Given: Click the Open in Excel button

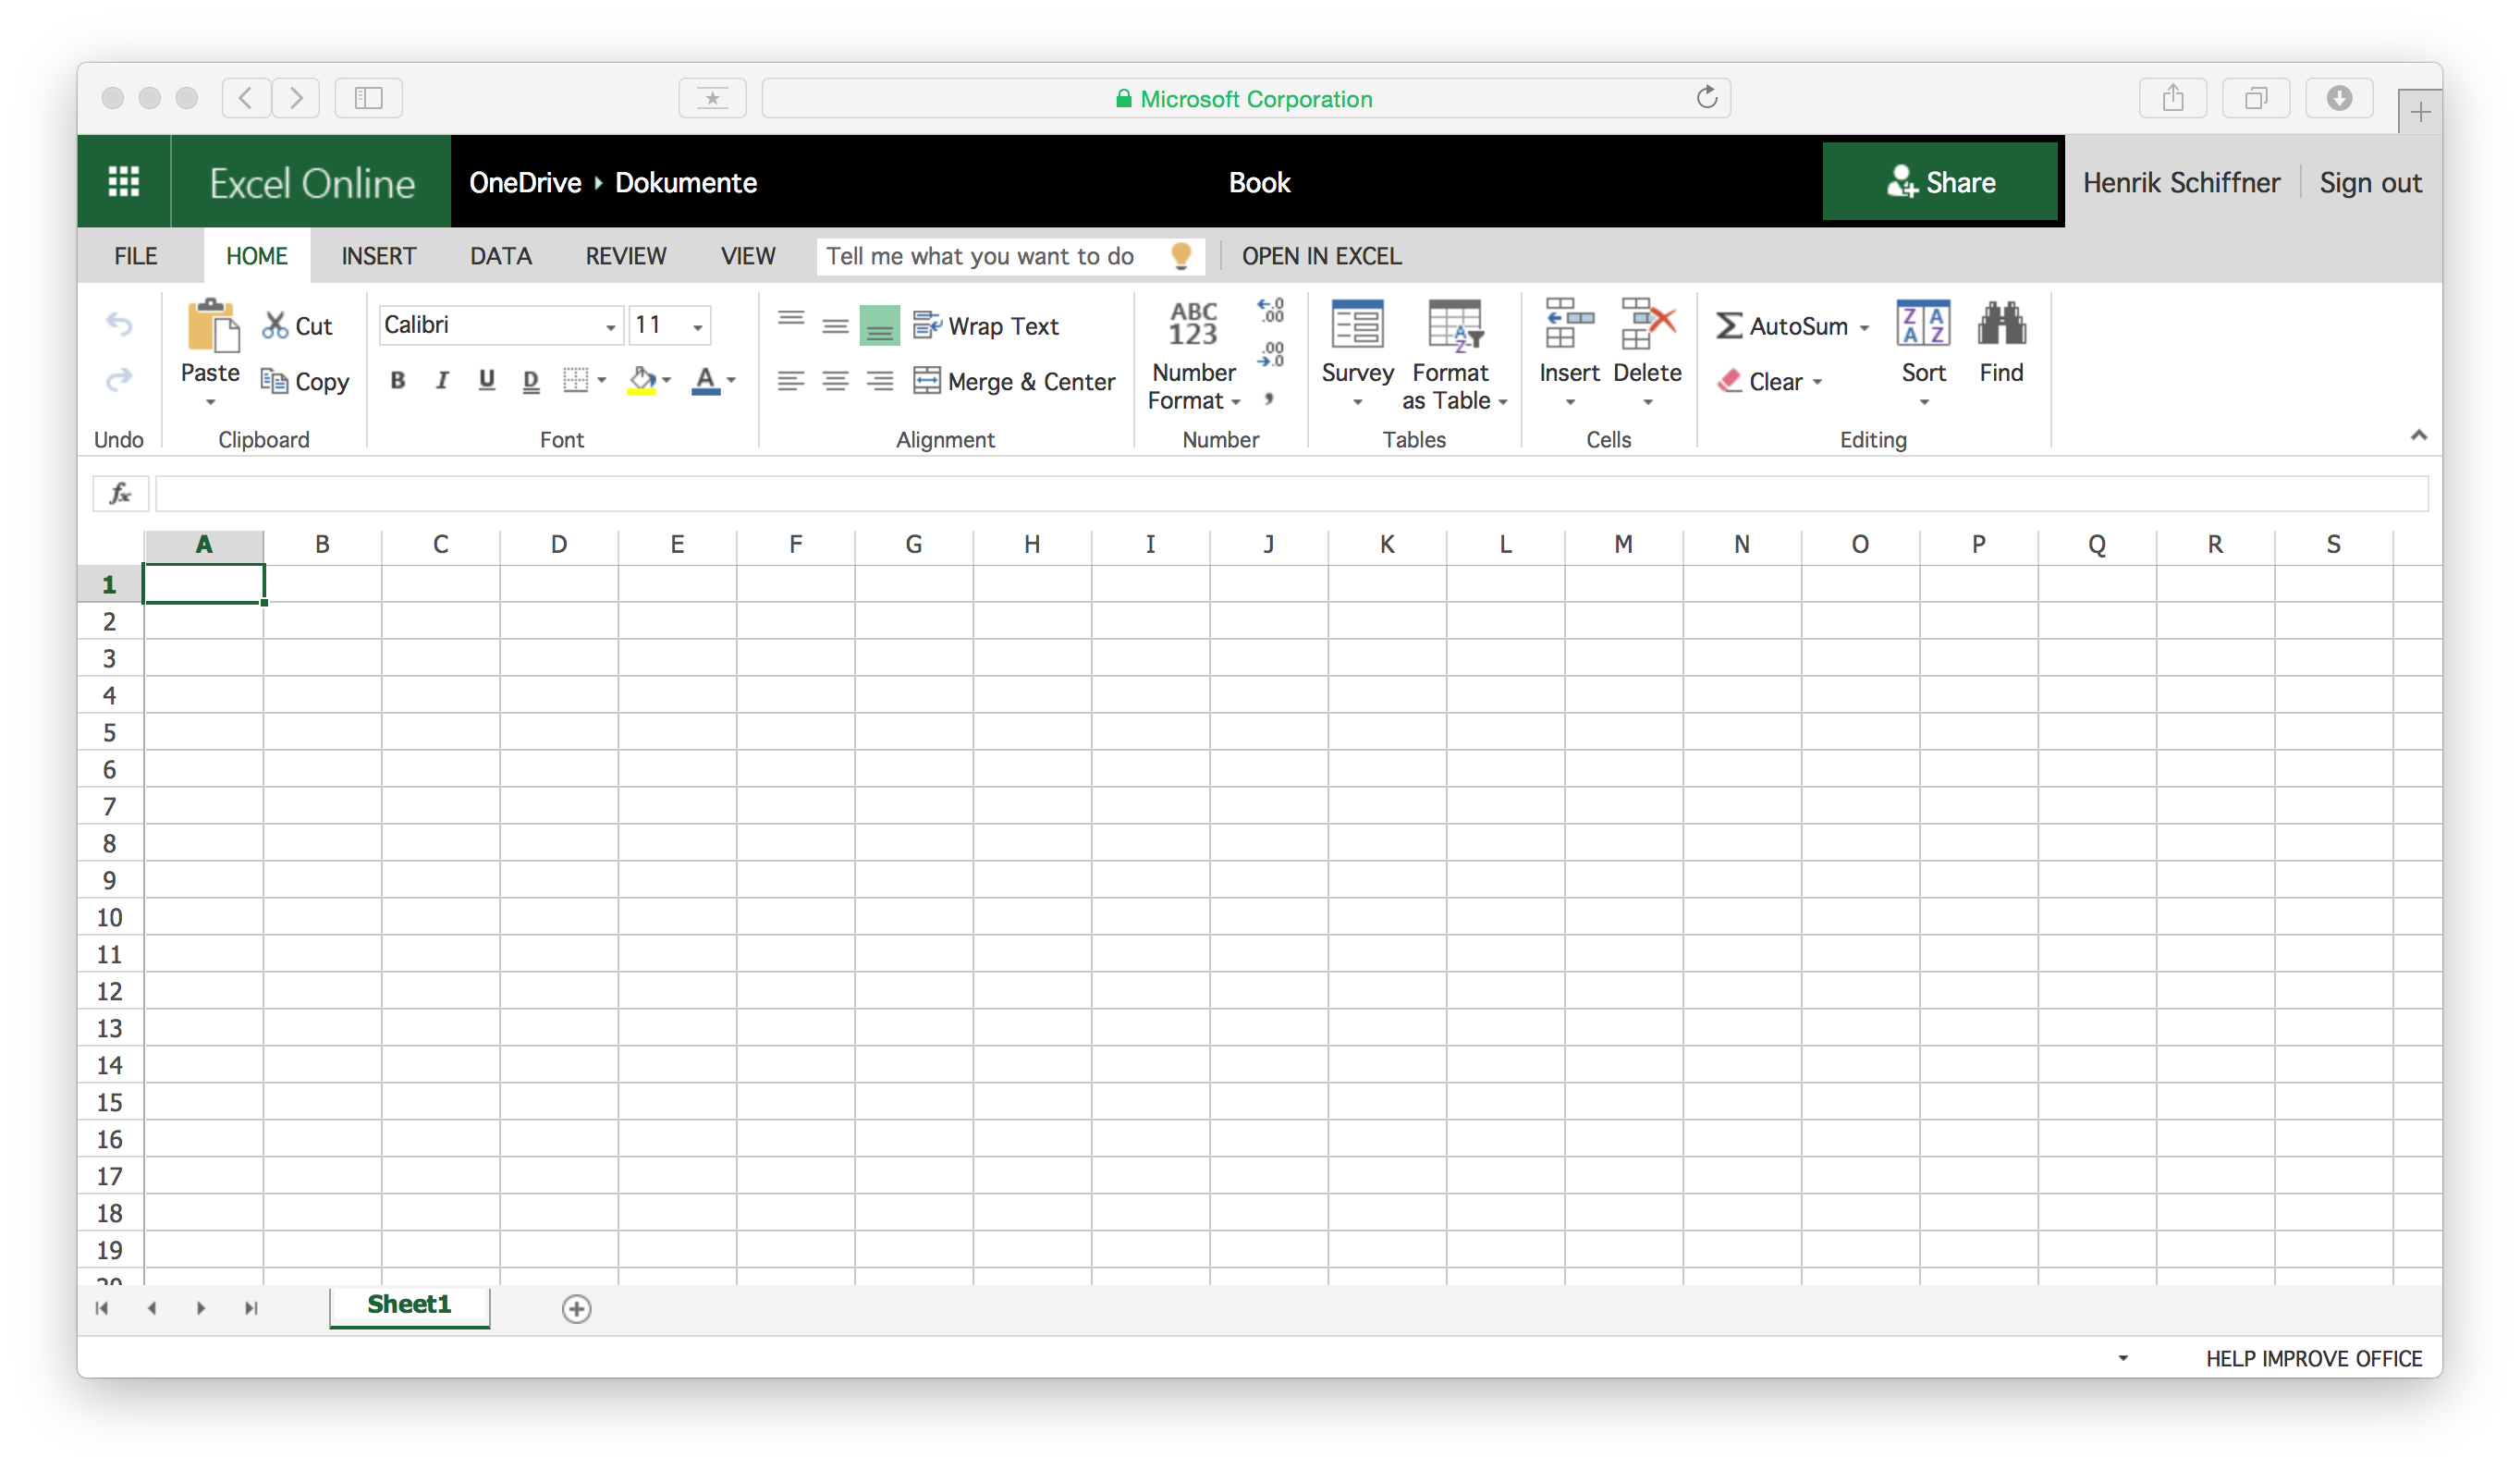Looking at the screenshot, I should (1322, 255).
